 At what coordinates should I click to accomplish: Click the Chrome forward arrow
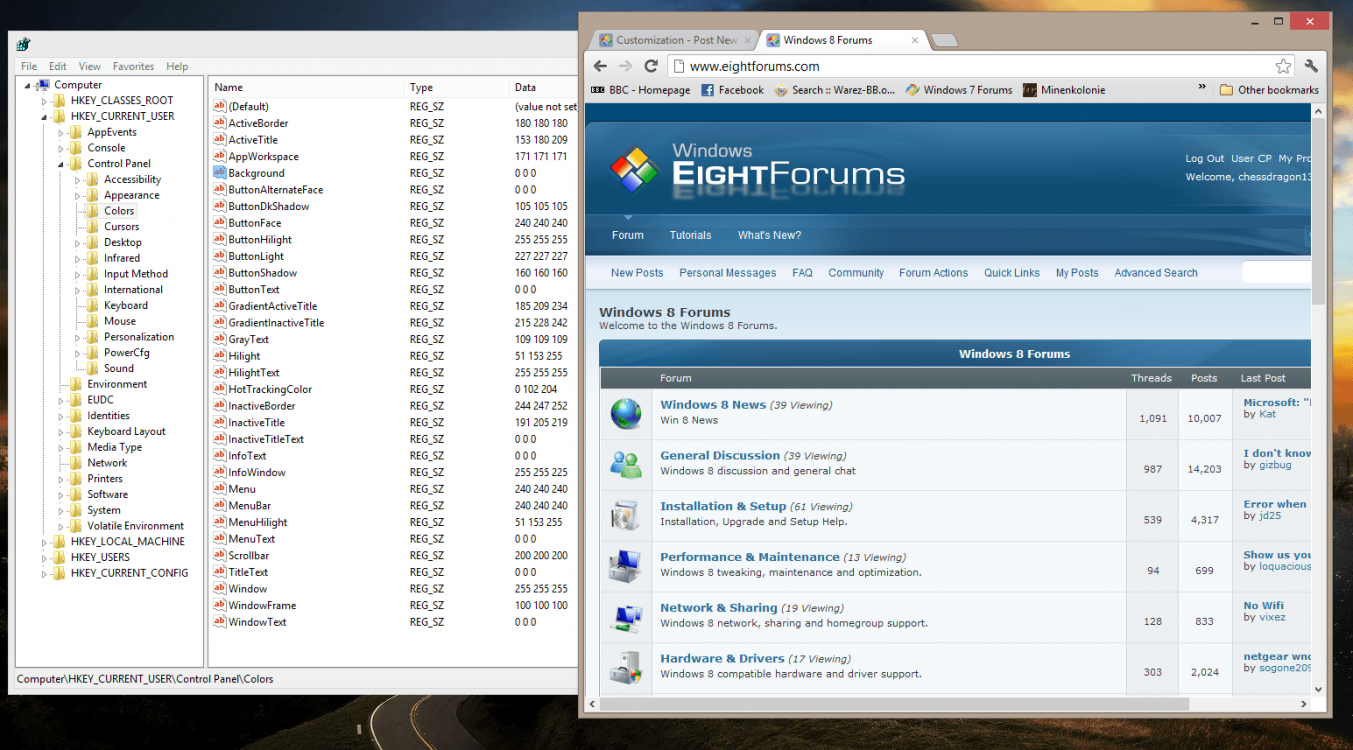(x=625, y=66)
